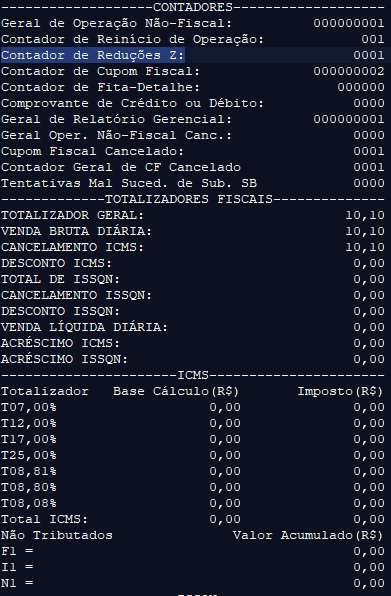Click 'Total ICMS:' label
The width and height of the screenshot is (391, 596).
pyautogui.click(x=44, y=519)
